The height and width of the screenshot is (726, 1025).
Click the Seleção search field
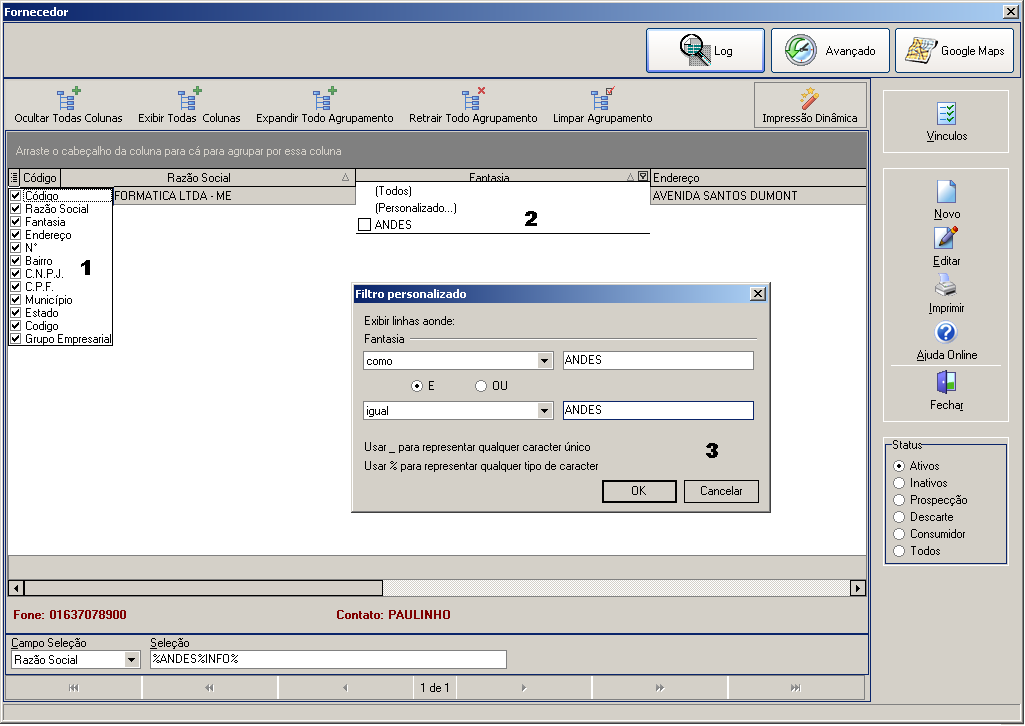(328, 659)
